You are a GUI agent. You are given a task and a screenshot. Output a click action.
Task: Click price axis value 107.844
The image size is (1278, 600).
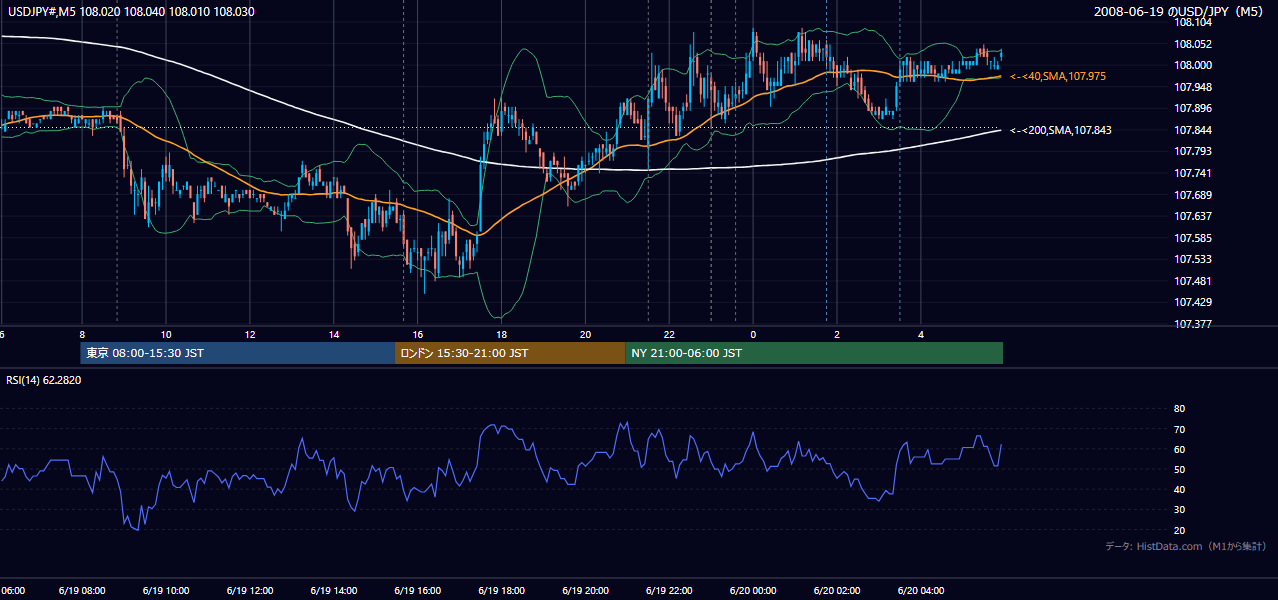click(1192, 130)
